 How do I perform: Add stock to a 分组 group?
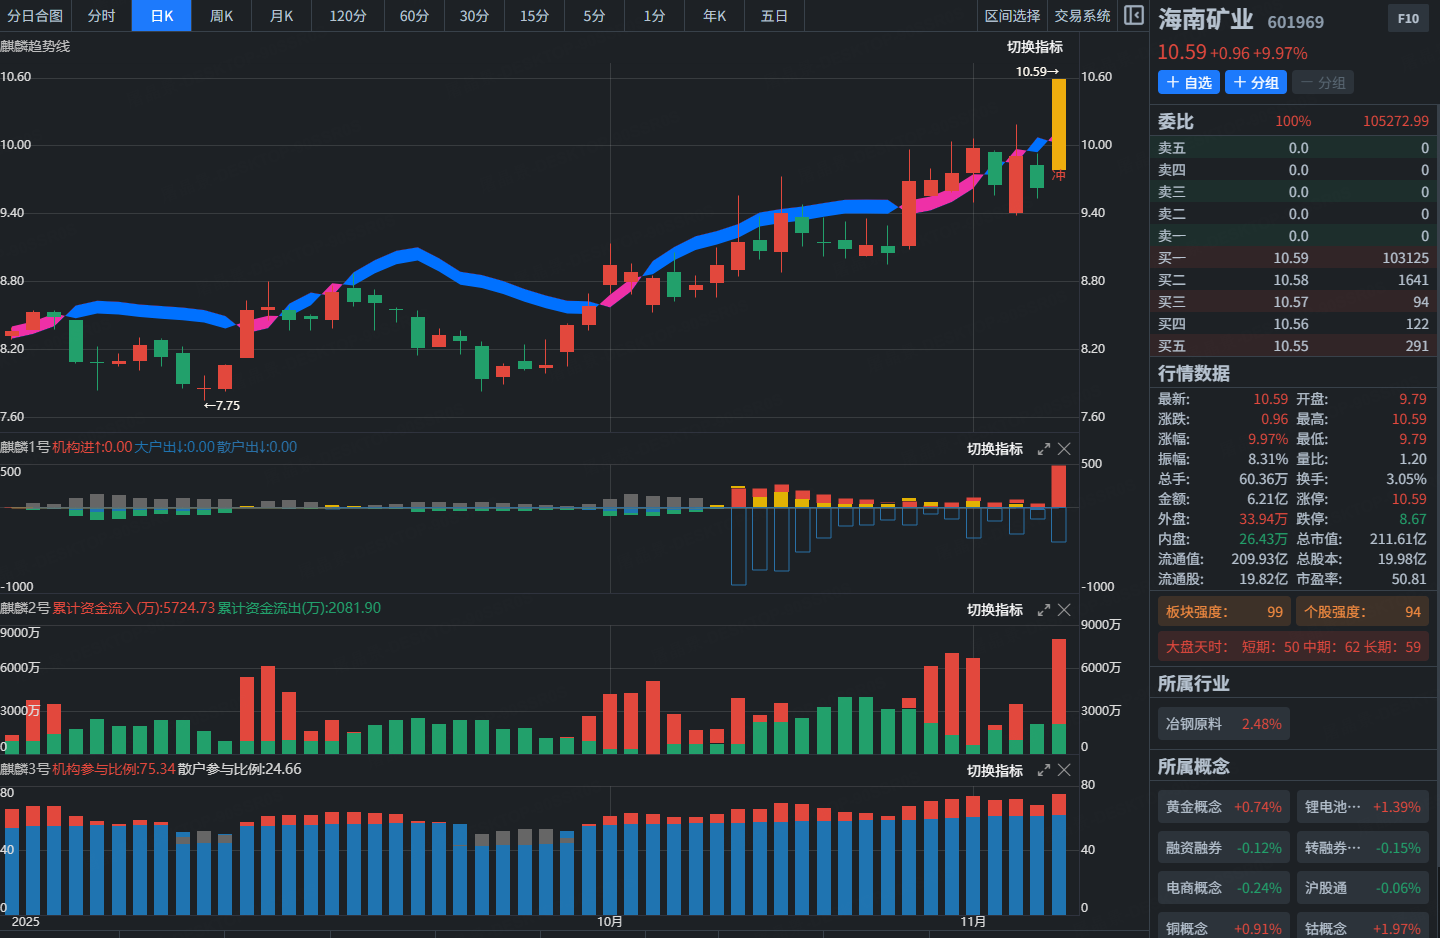[x=1256, y=83]
